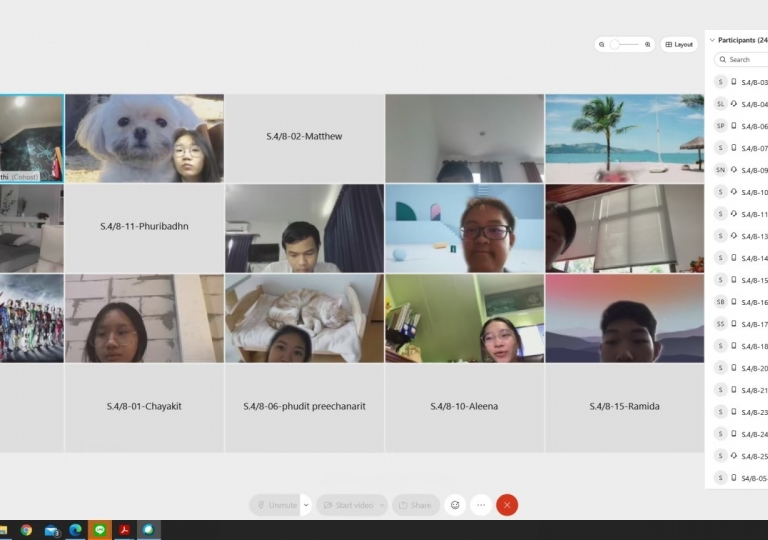Open audio options arrow next to Unmute
768x540 pixels.
point(306,505)
